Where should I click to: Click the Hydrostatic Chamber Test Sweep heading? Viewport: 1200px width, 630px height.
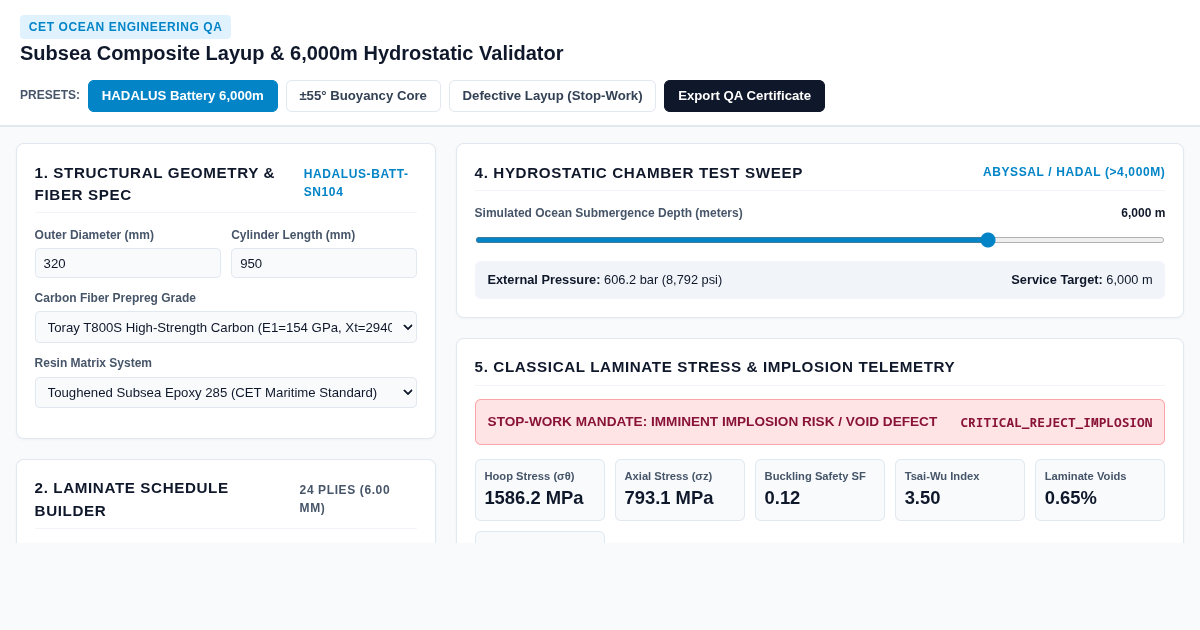[639, 172]
